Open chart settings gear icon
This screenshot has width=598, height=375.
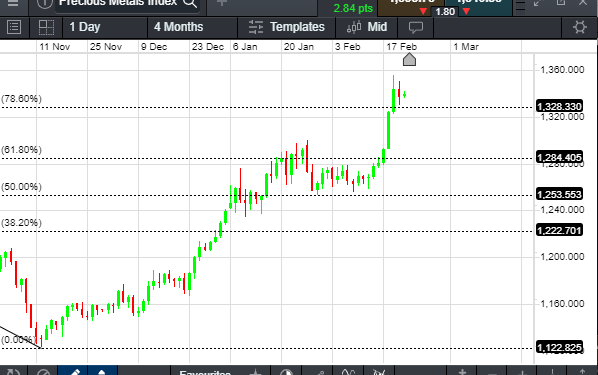(579, 27)
